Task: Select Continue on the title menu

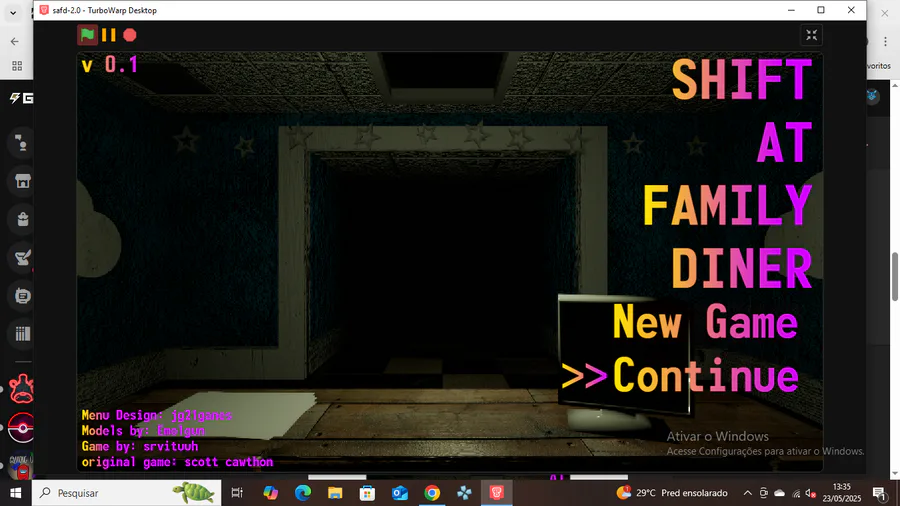Action: [x=705, y=375]
